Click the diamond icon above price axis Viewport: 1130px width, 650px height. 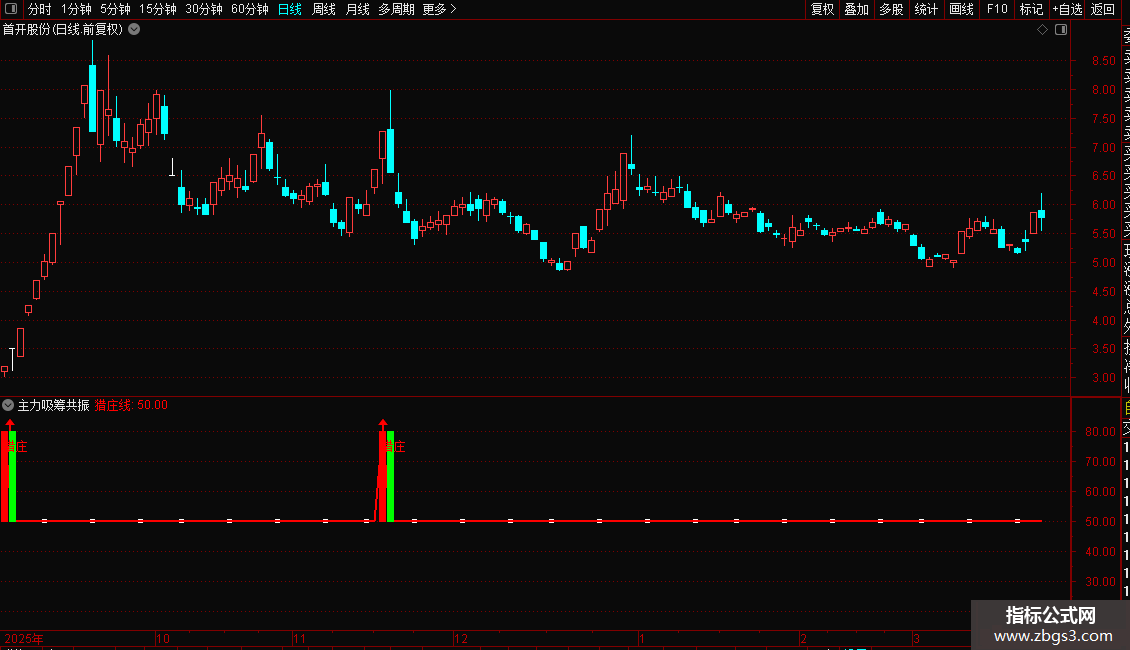click(x=1042, y=30)
